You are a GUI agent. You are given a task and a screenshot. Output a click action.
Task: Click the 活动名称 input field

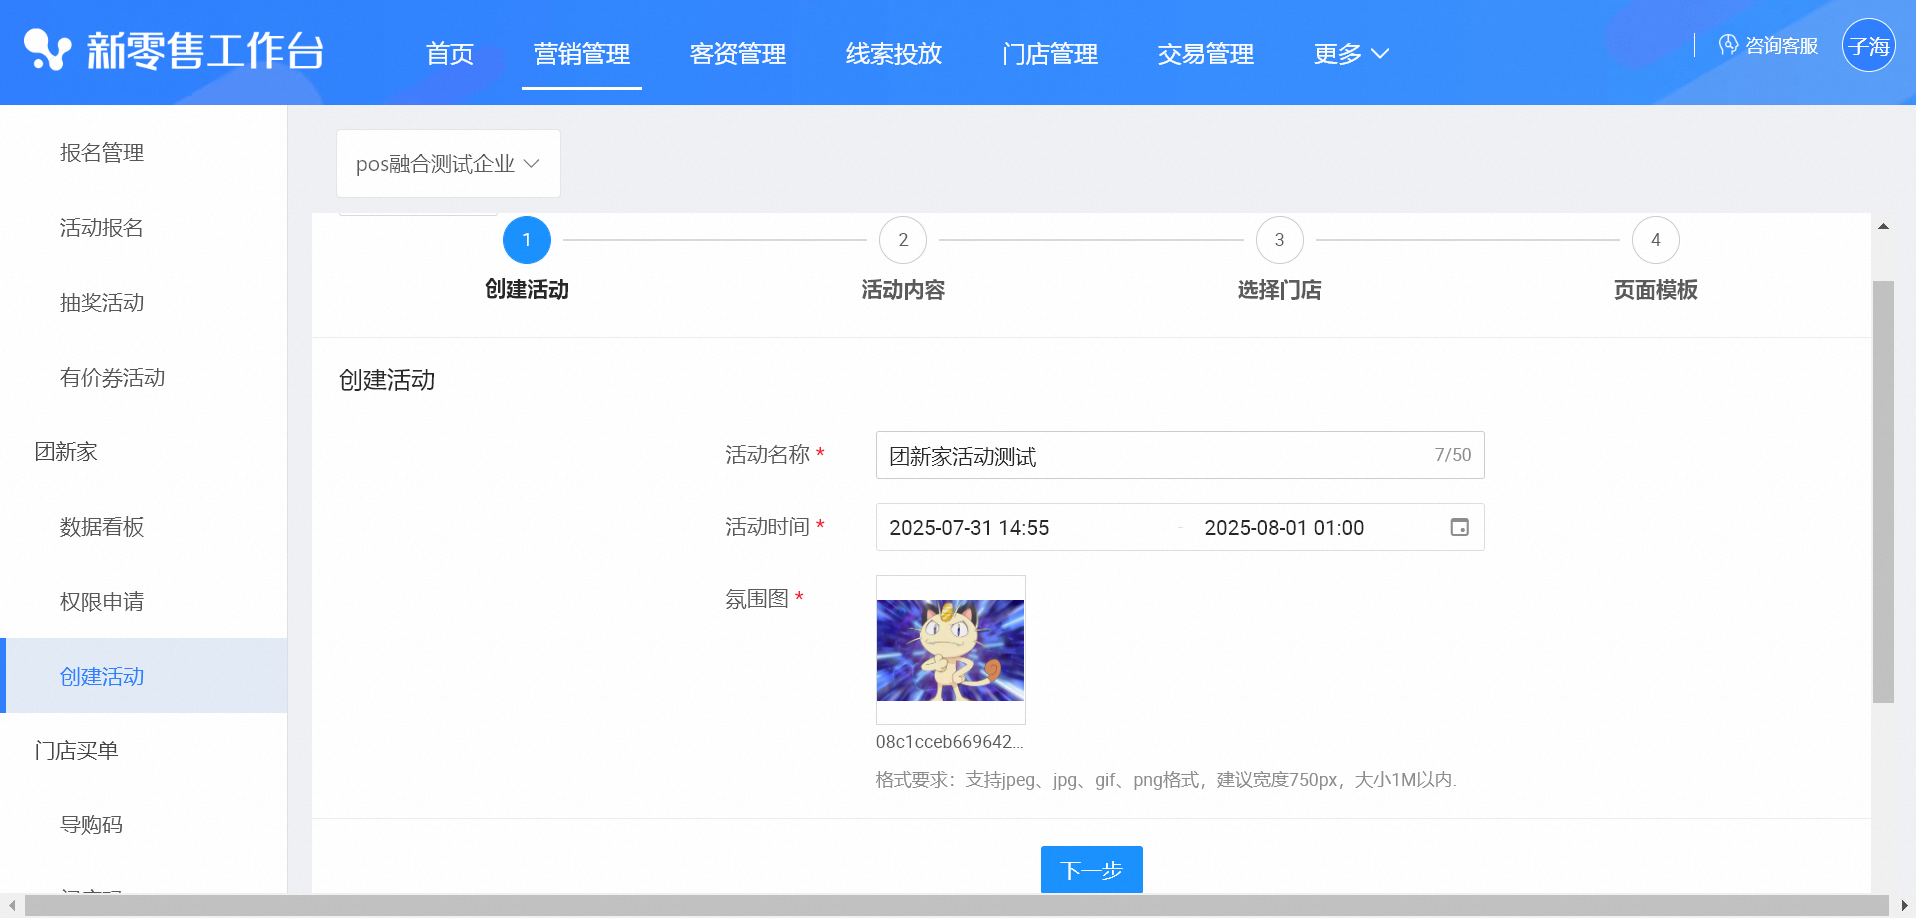click(x=1150, y=456)
